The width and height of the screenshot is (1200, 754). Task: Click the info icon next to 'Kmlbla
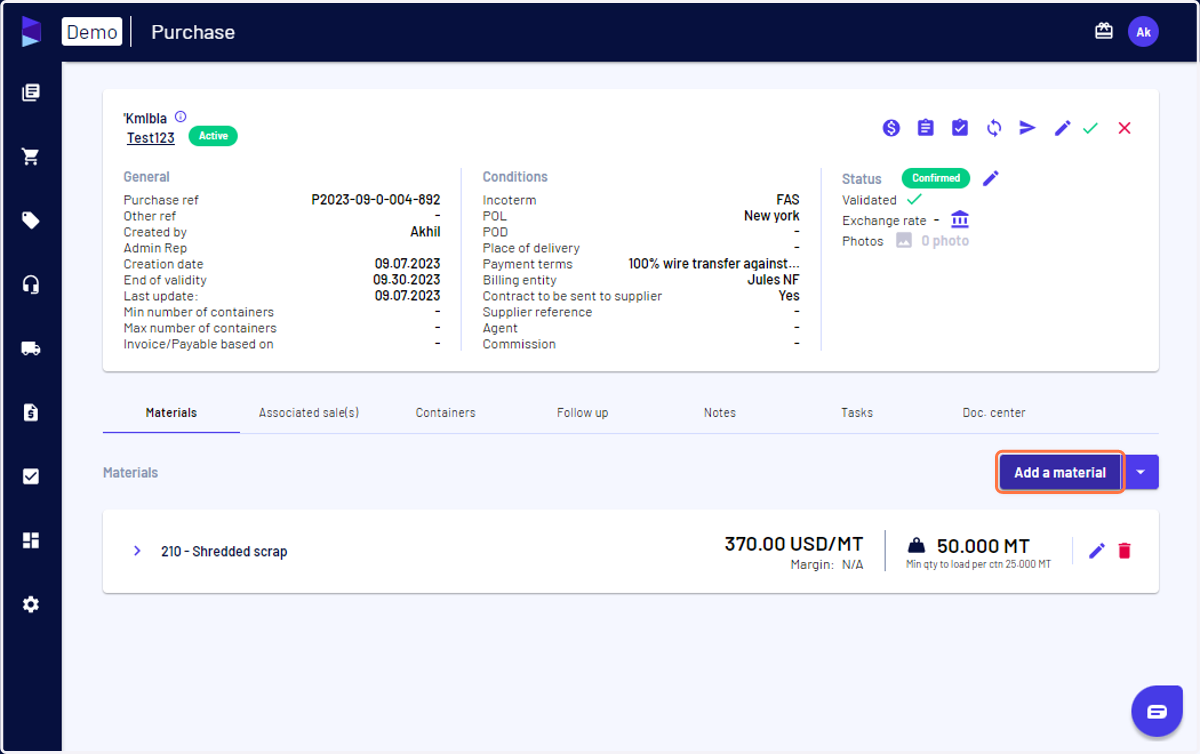click(x=180, y=117)
